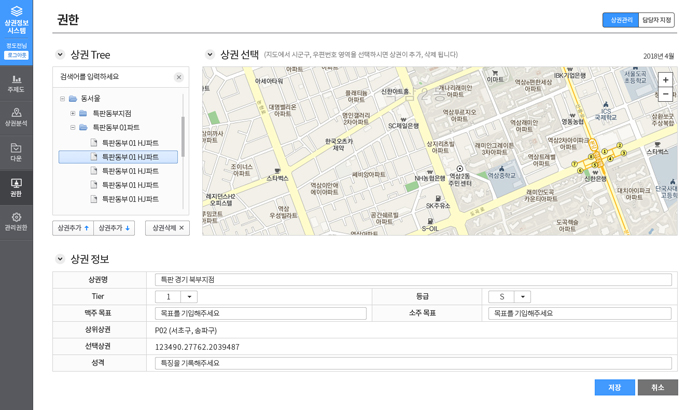Zoom out on the map
The image size is (700, 410).
pos(666,93)
